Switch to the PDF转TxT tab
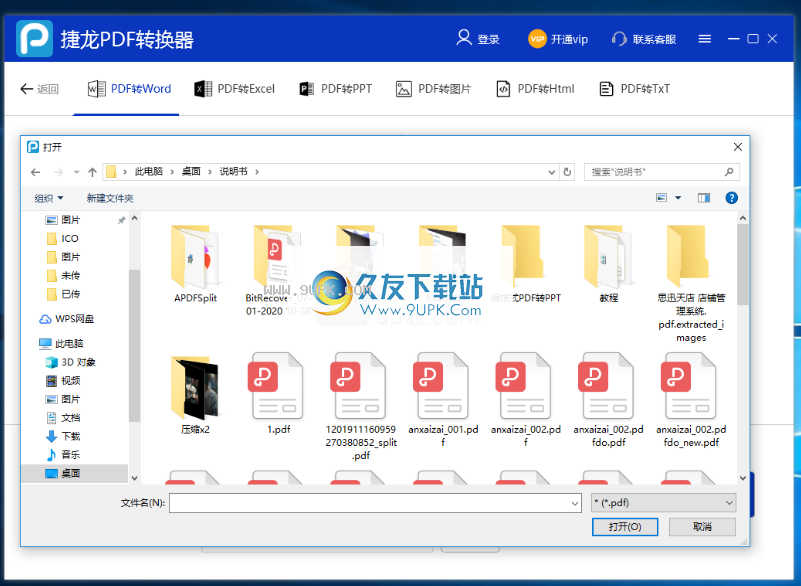Screen dimensions: 801x586 tap(634, 89)
